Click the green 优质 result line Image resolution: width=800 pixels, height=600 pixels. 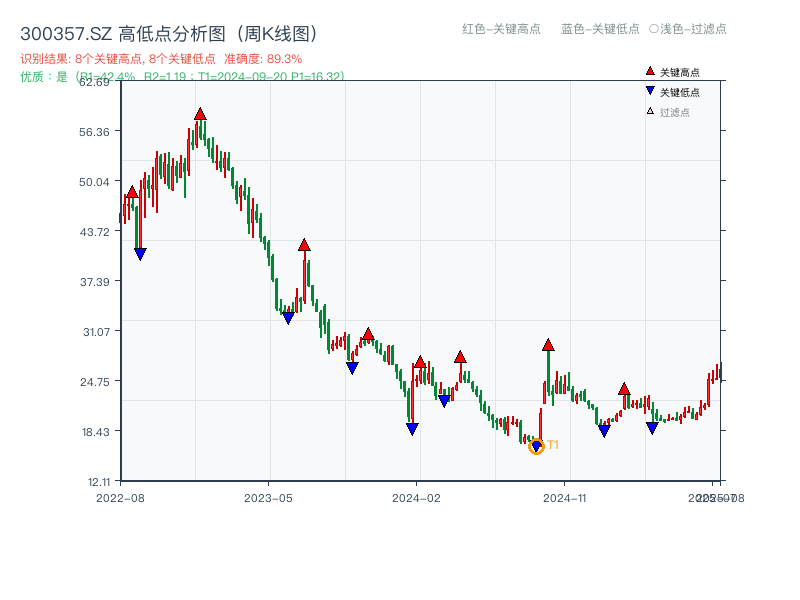(x=182, y=77)
